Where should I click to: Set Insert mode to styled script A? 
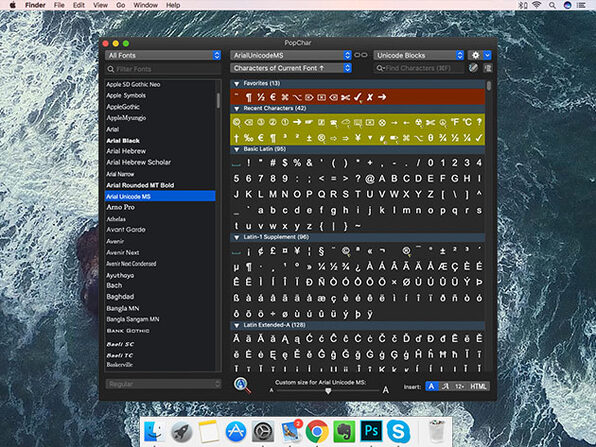[445, 386]
